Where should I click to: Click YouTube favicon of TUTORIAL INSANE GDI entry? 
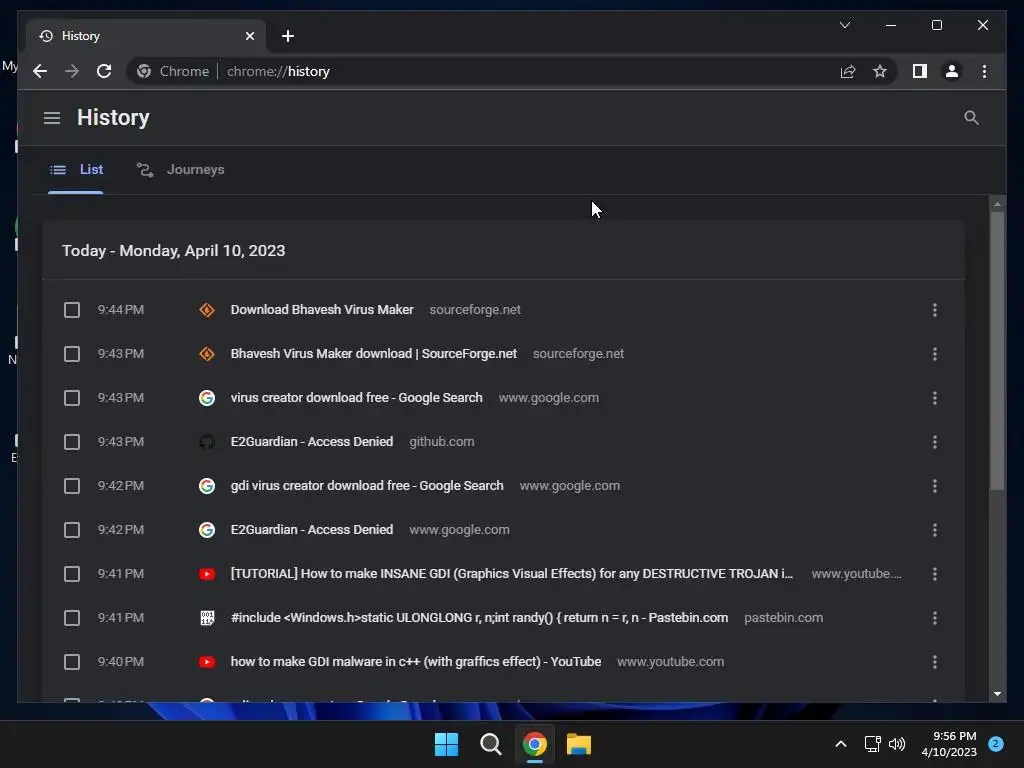click(207, 574)
